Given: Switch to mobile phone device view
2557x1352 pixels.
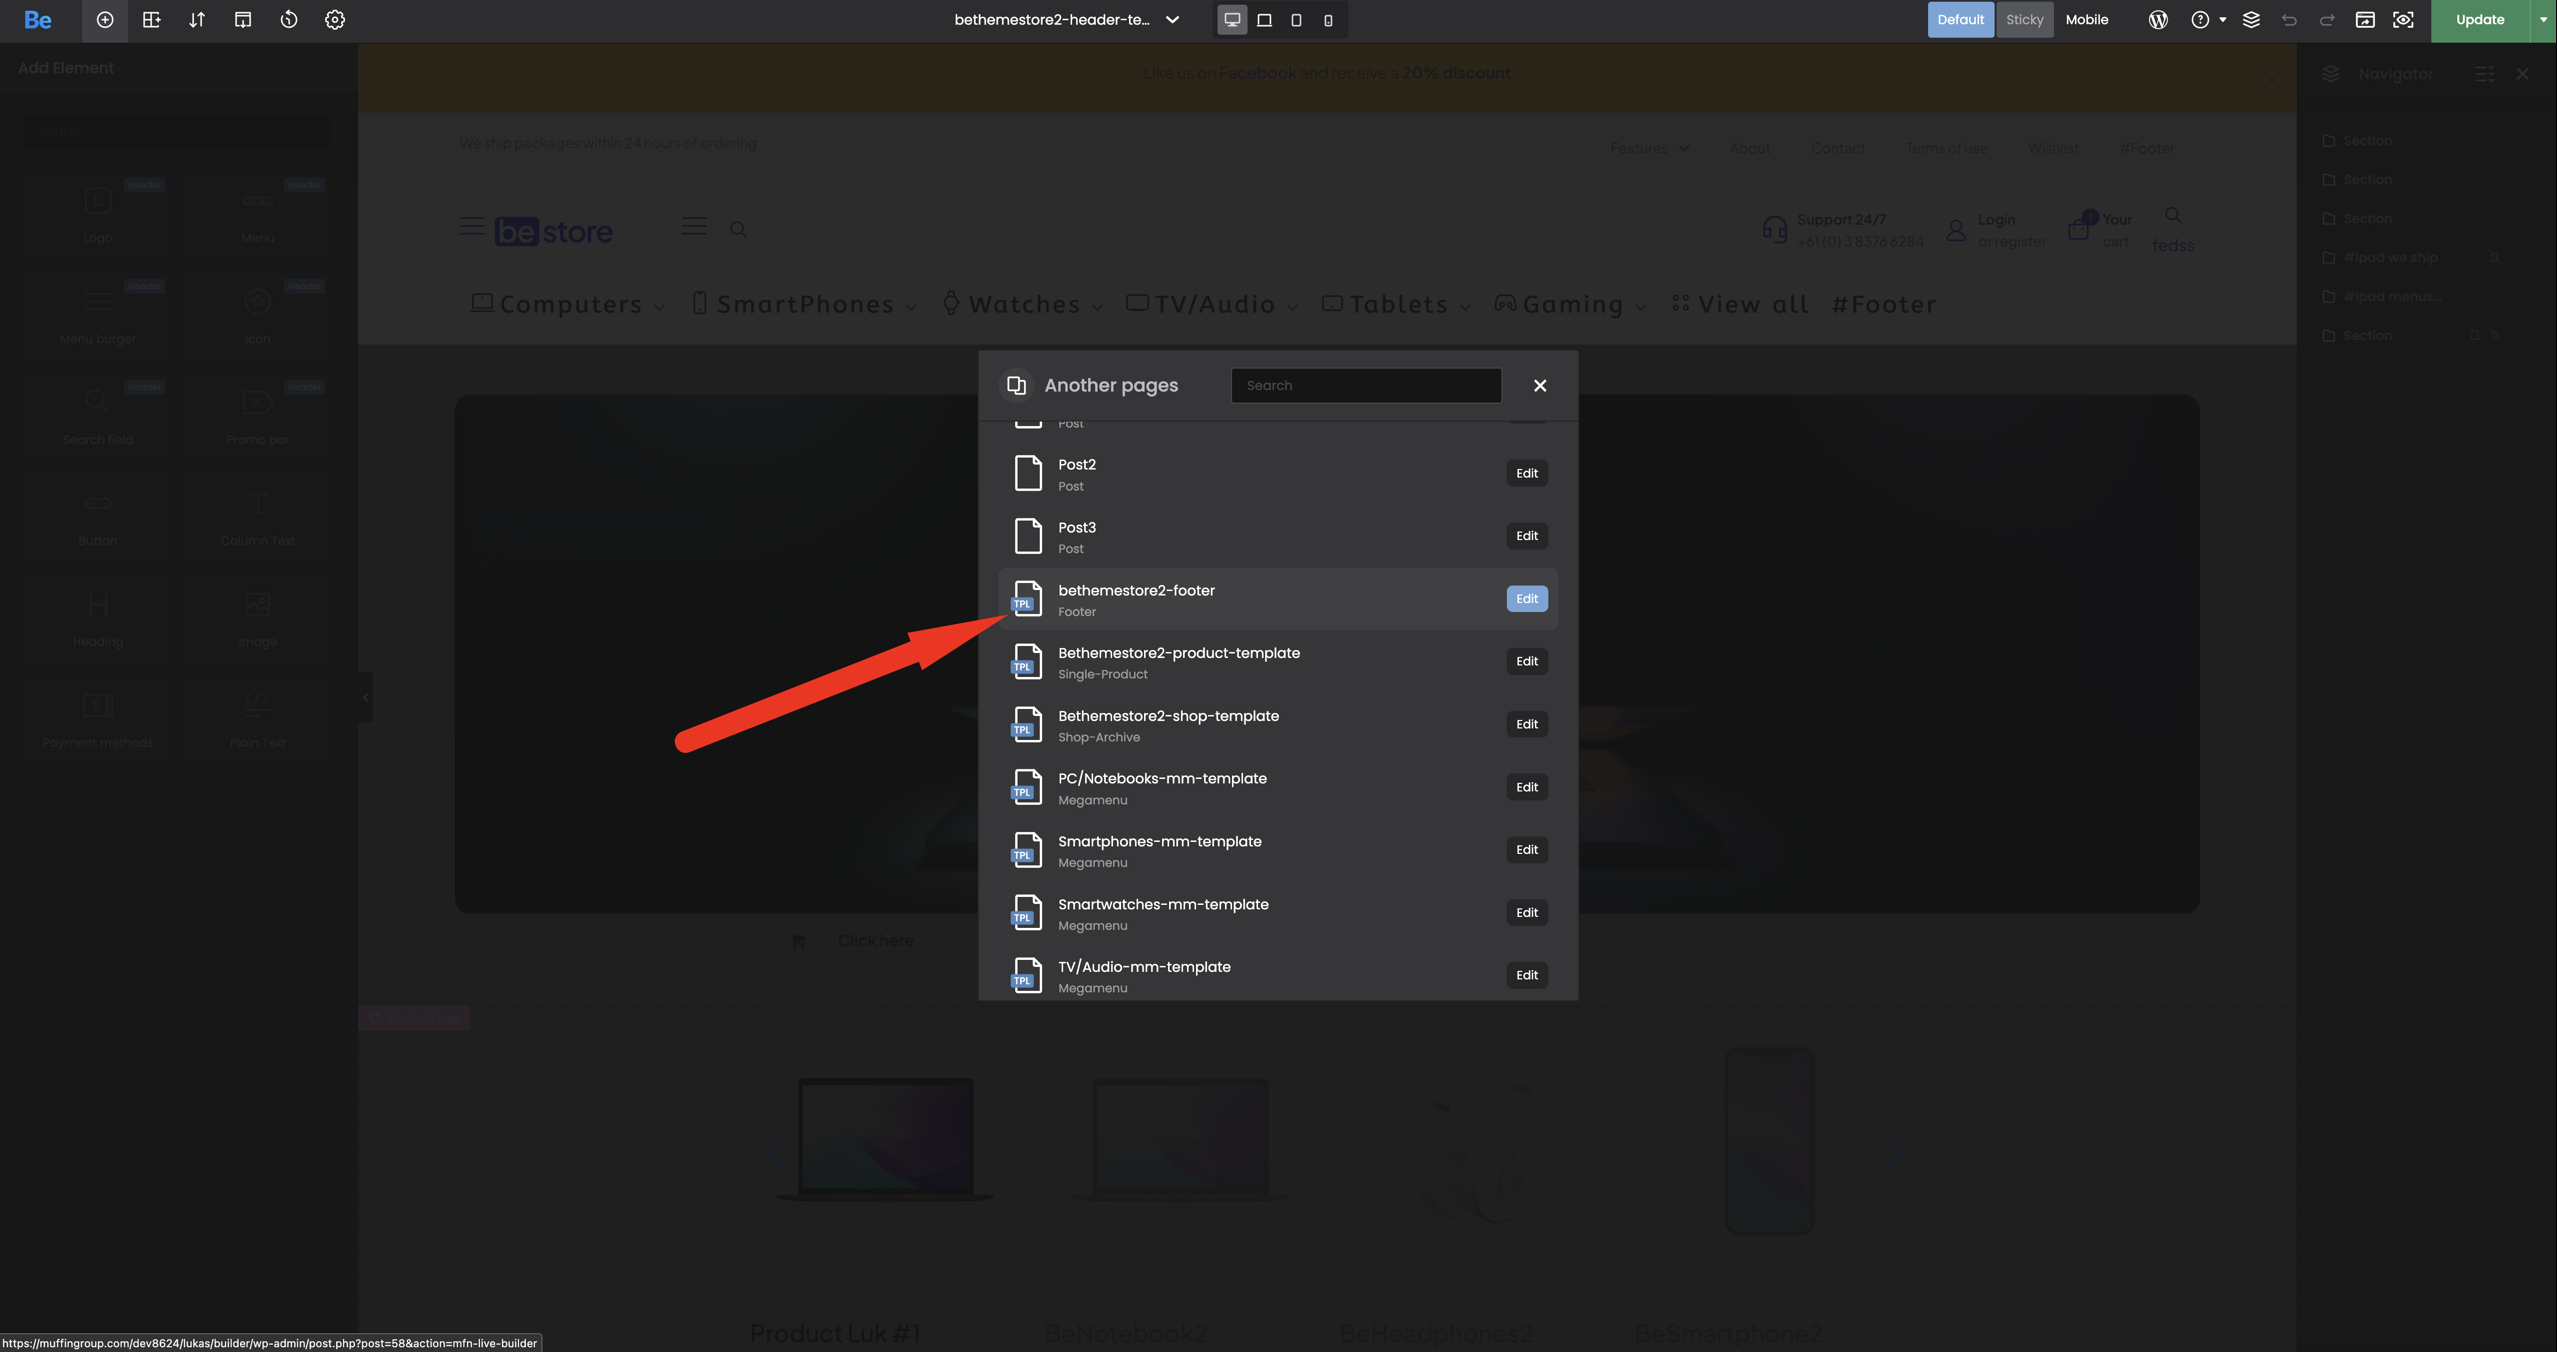Looking at the screenshot, I should (1327, 20).
